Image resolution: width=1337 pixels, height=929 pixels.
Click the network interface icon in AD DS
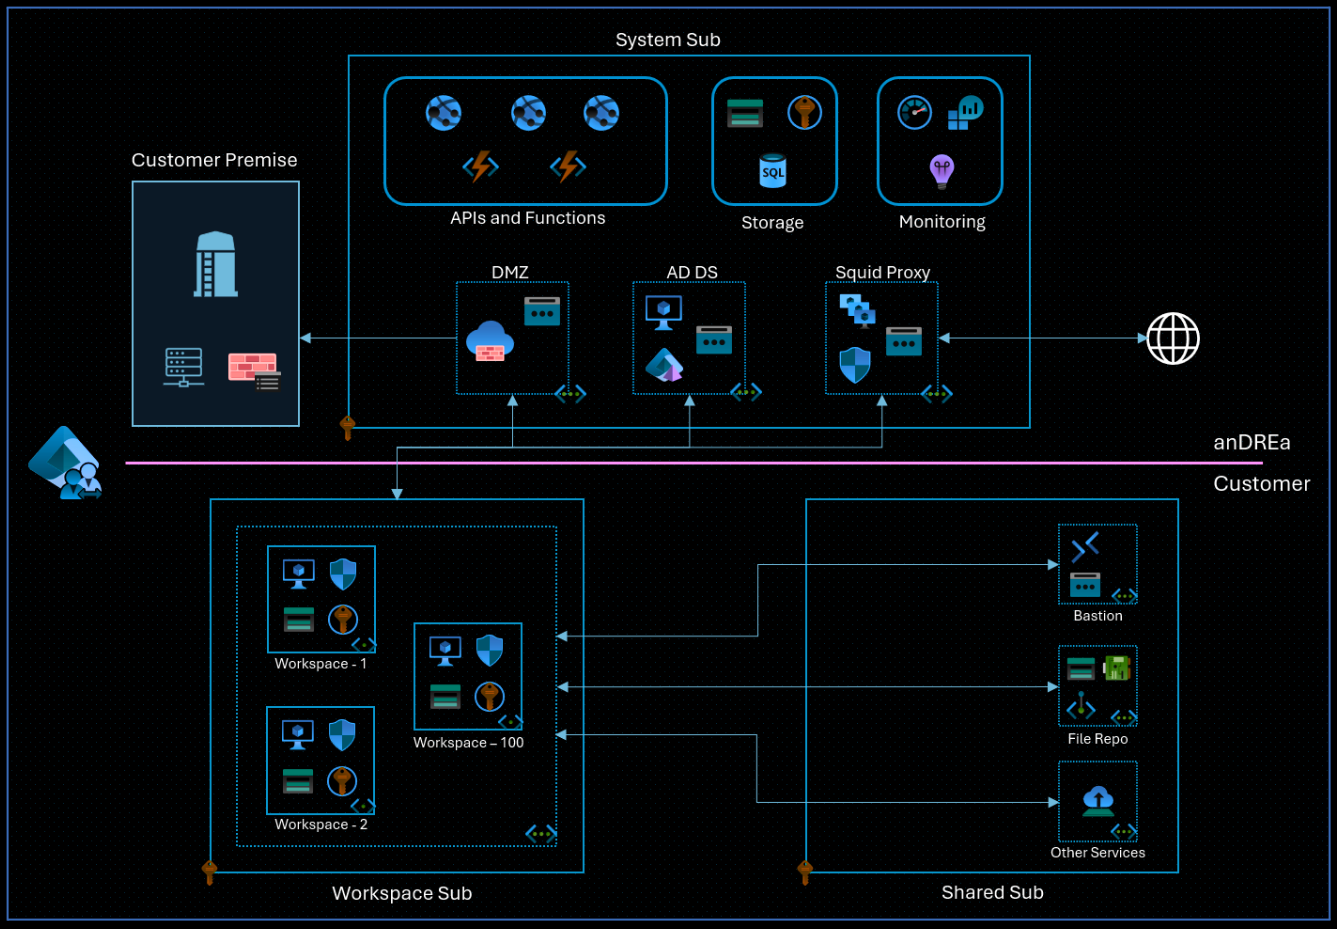(714, 340)
